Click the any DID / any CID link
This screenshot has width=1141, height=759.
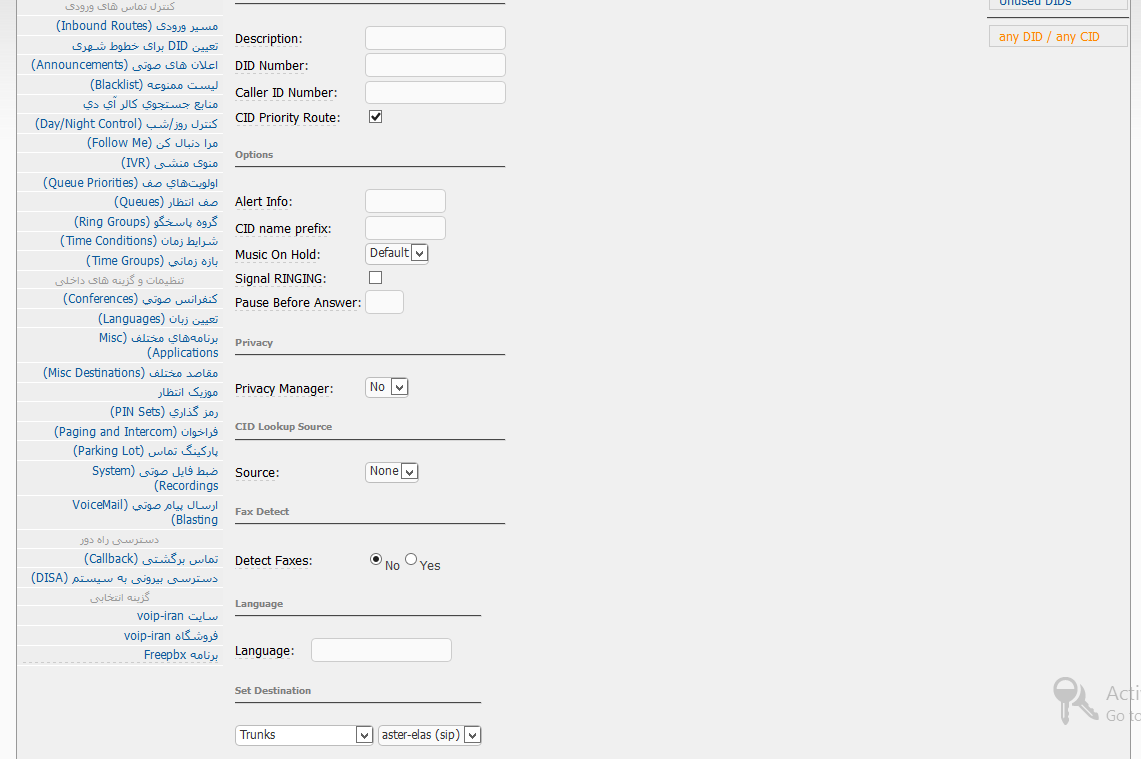click(x=1049, y=37)
